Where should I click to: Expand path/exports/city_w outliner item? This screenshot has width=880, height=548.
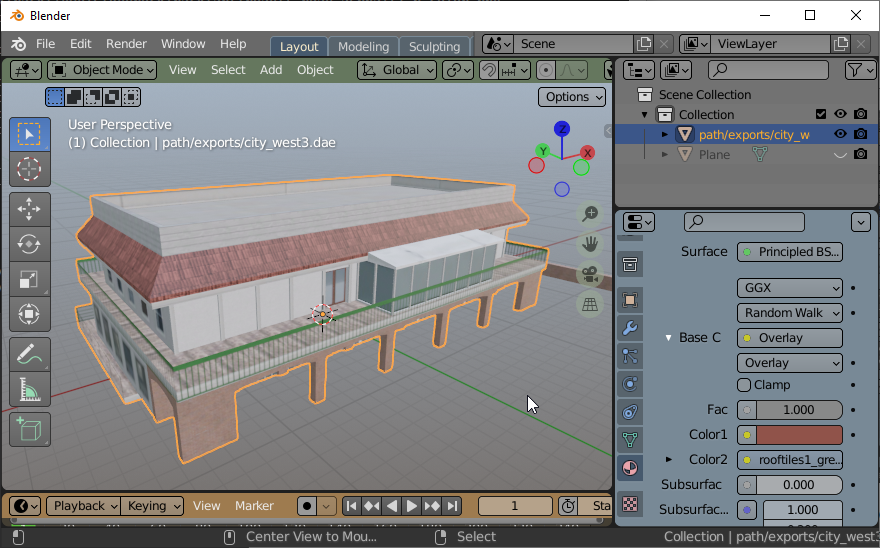point(664,135)
